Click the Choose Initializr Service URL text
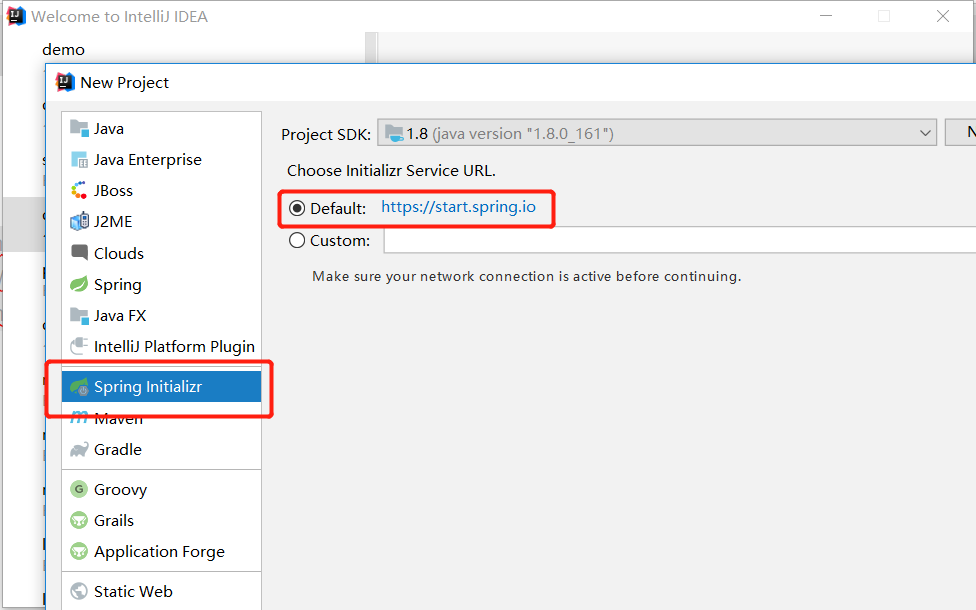This screenshot has height=610, width=976. (x=391, y=171)
